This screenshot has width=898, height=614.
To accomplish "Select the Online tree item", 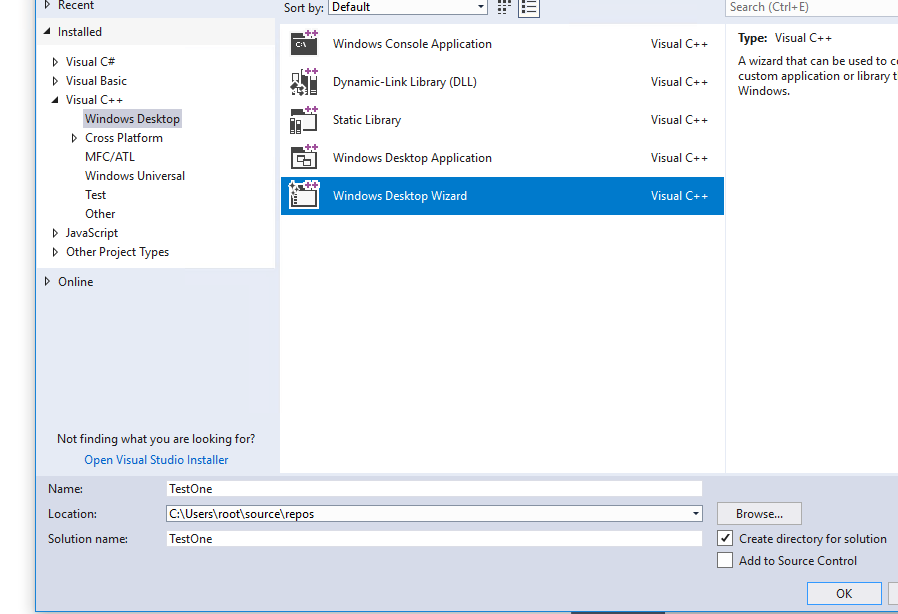I will [x=76, y=282].
